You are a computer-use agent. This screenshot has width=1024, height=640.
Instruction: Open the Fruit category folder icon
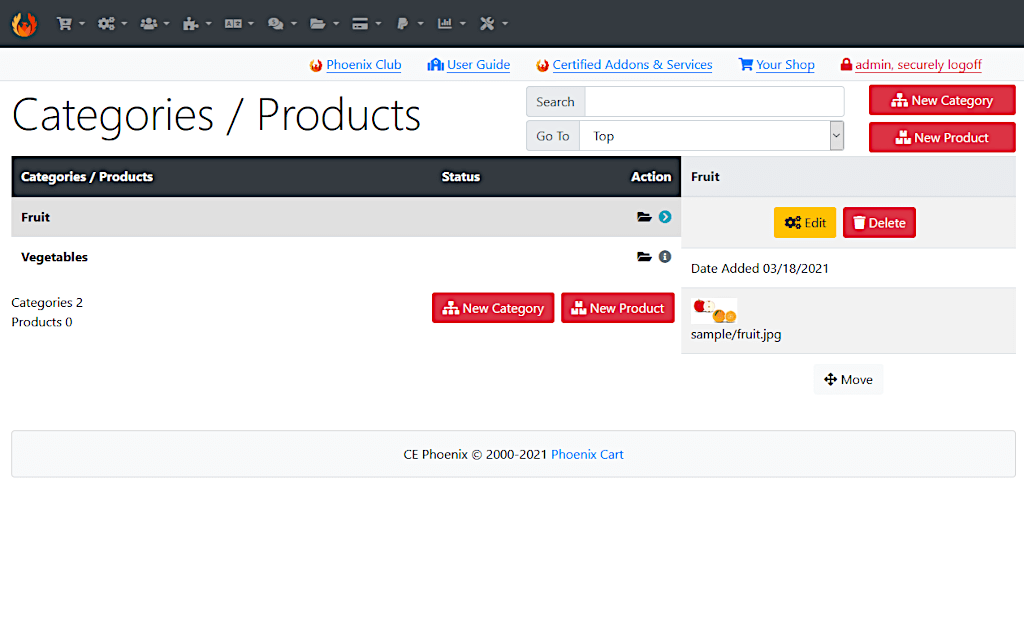644,217
